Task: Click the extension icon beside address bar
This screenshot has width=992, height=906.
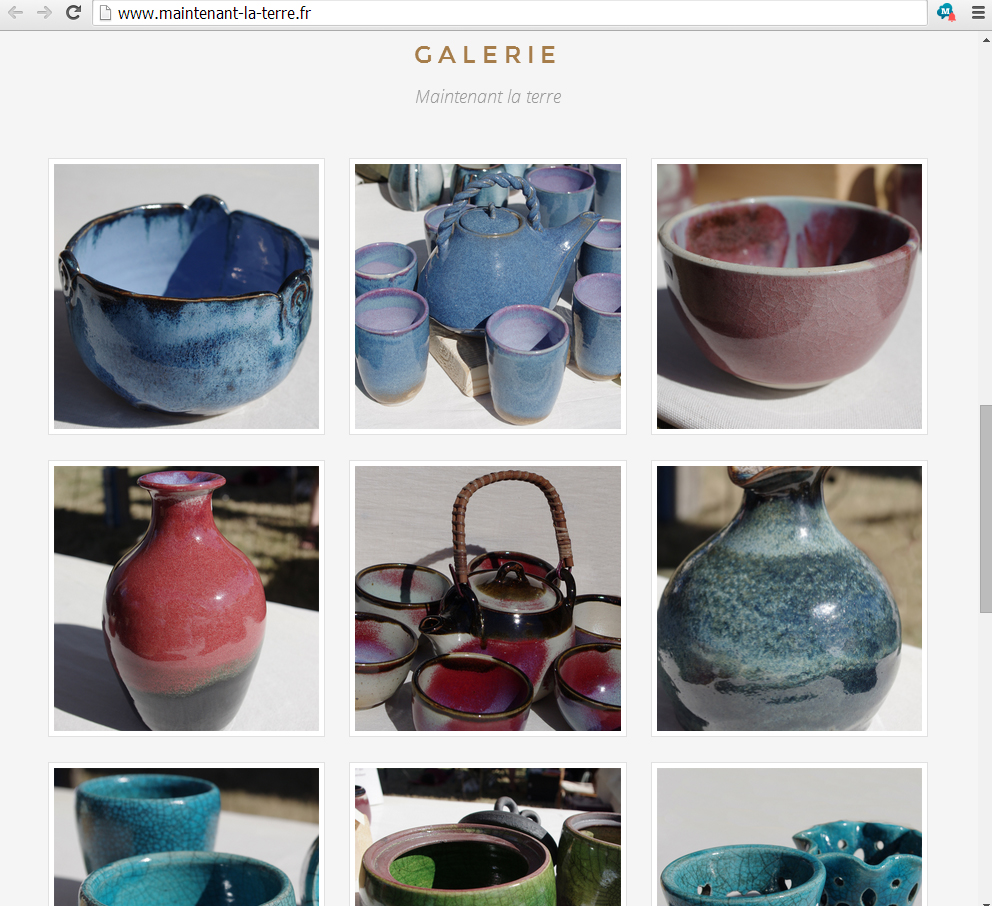Action: pos(946,12)
